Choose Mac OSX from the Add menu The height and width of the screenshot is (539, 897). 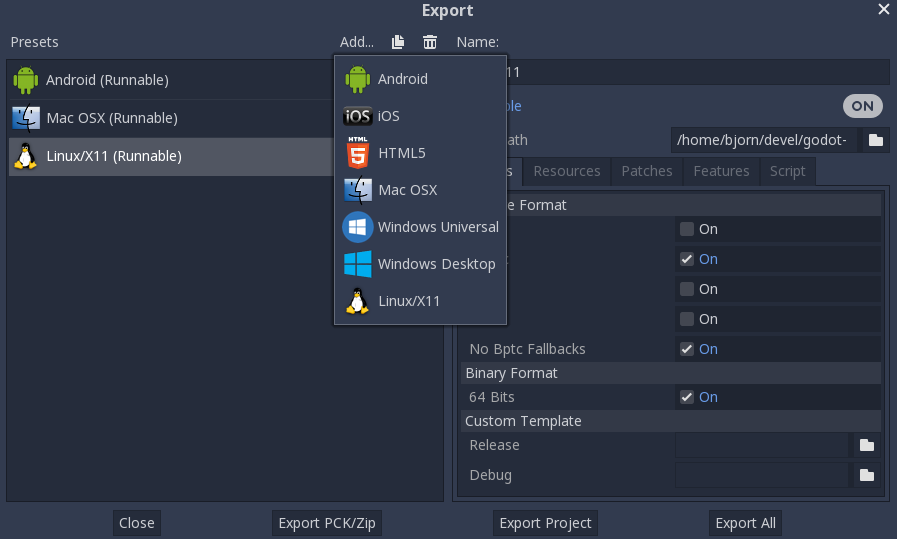[420, 190]
